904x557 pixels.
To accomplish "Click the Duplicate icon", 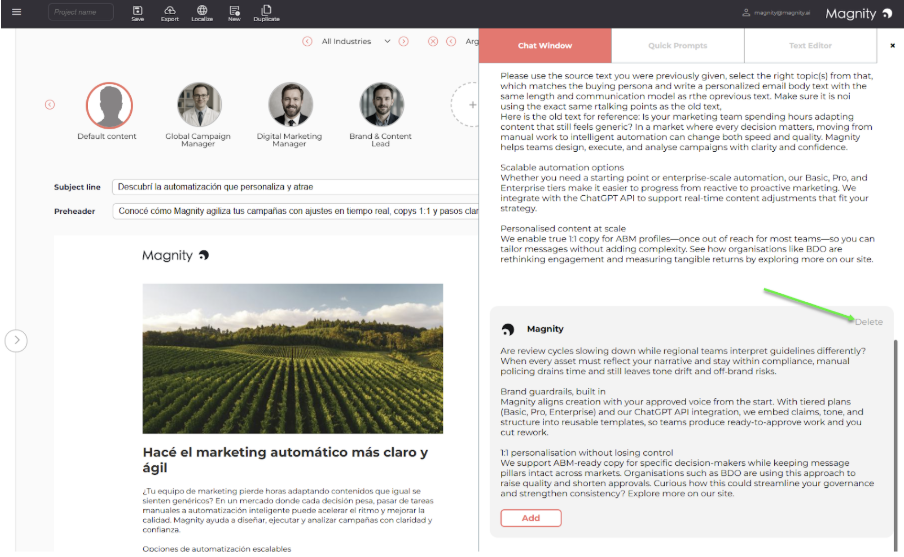I will click(x=266, y=13).
